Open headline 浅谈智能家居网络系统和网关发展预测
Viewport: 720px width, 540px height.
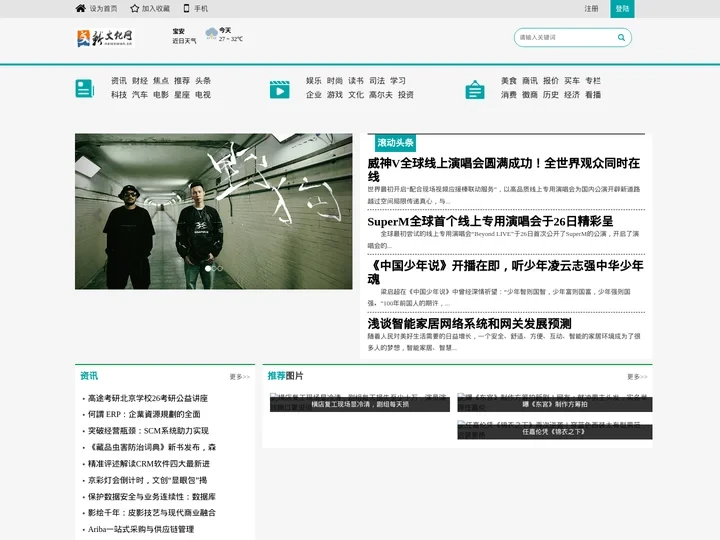pos(469,324)
